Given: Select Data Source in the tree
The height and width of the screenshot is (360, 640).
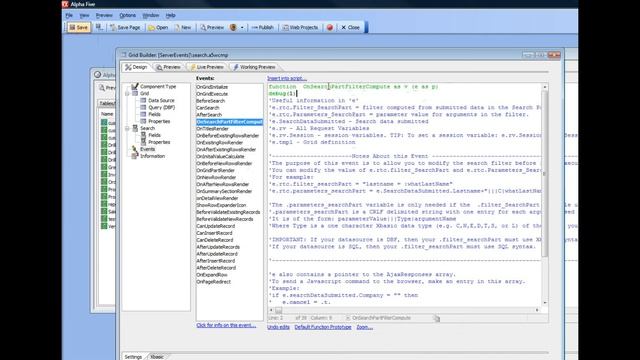Looking at the screenshot, I should pyautogui.click(x=161, y=100).
